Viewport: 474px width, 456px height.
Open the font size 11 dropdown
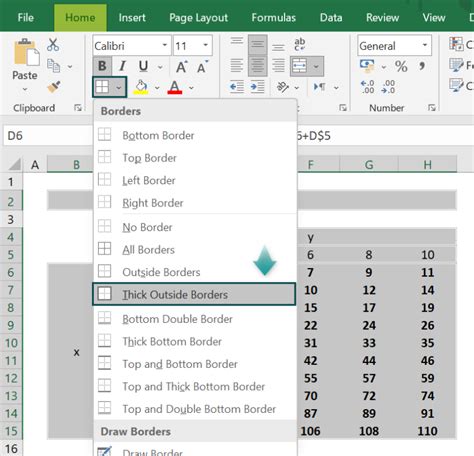pos(205,45)
